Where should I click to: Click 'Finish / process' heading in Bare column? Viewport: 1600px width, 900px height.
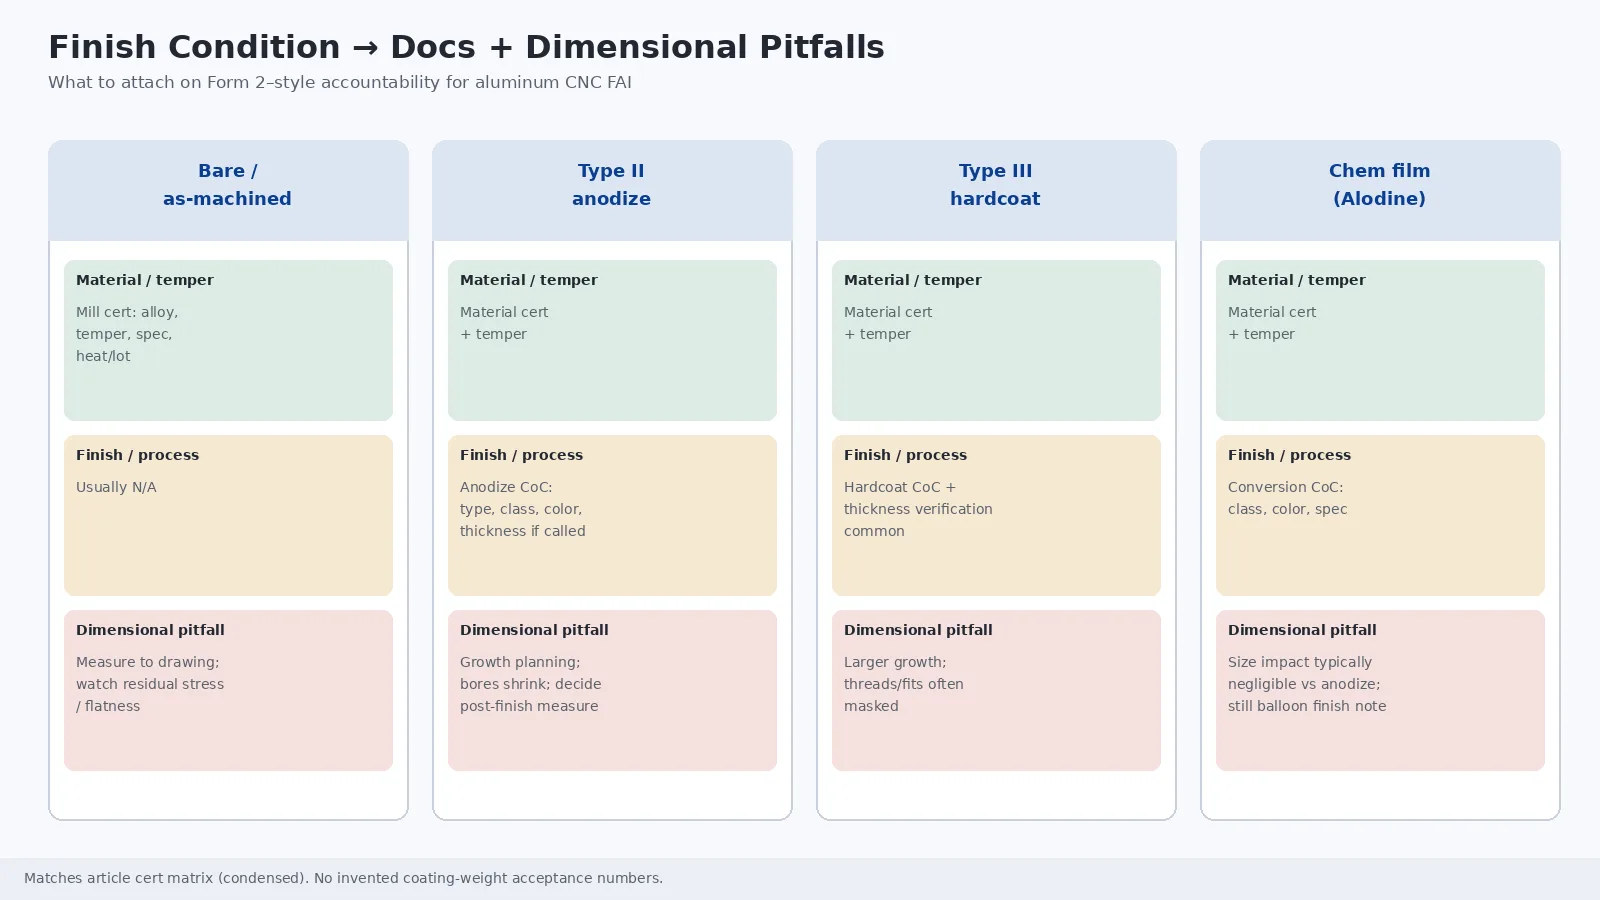[138, 455]
